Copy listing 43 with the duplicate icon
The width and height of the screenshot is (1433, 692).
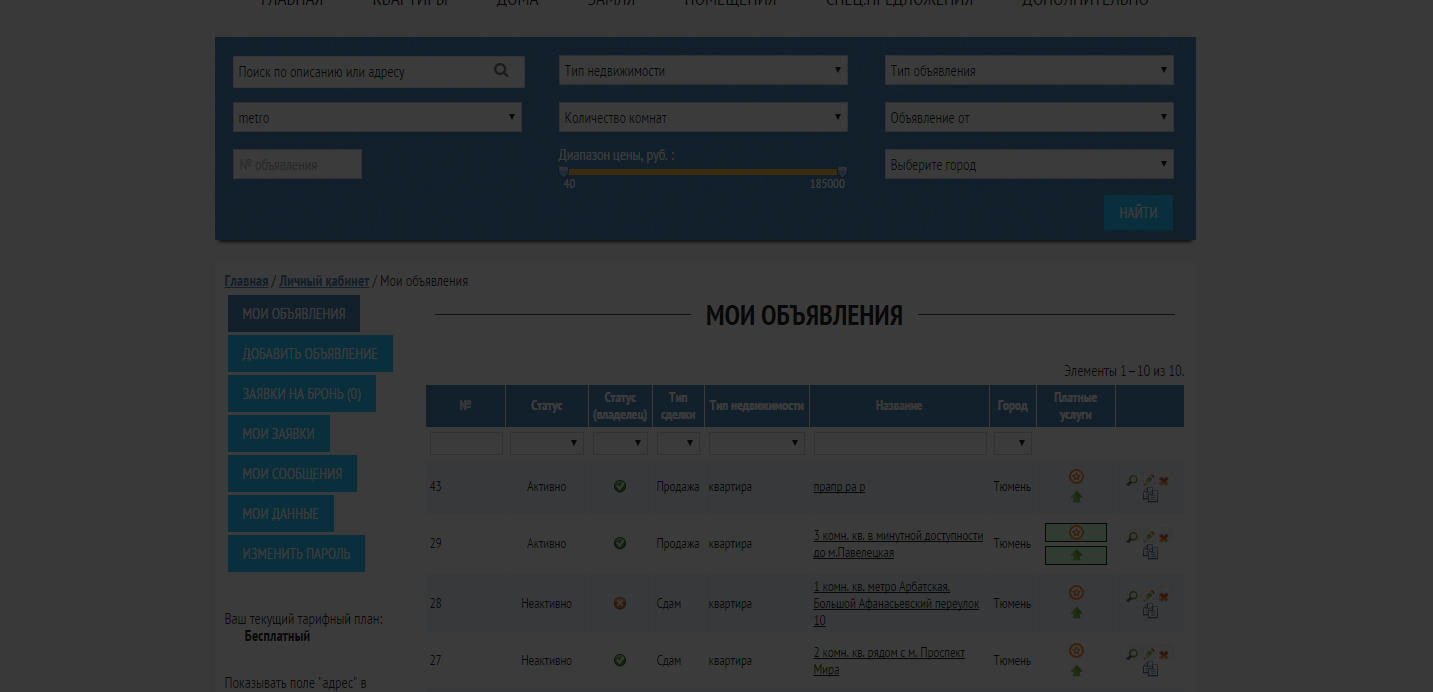point(1150,495)
